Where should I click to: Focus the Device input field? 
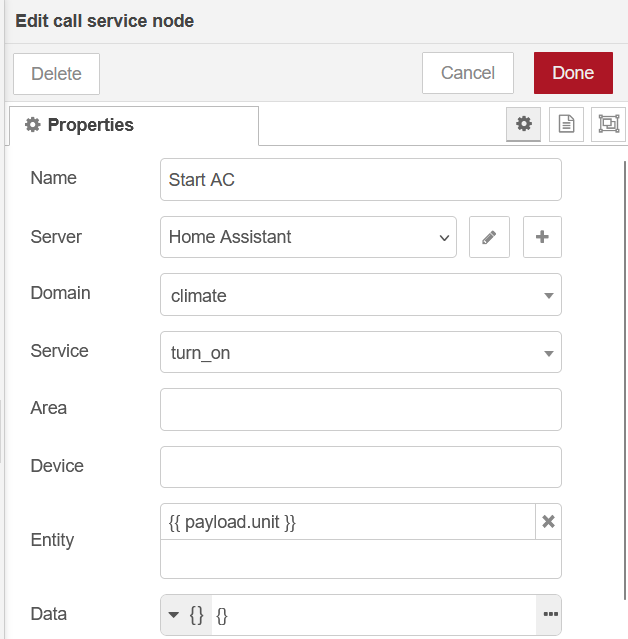360,466
